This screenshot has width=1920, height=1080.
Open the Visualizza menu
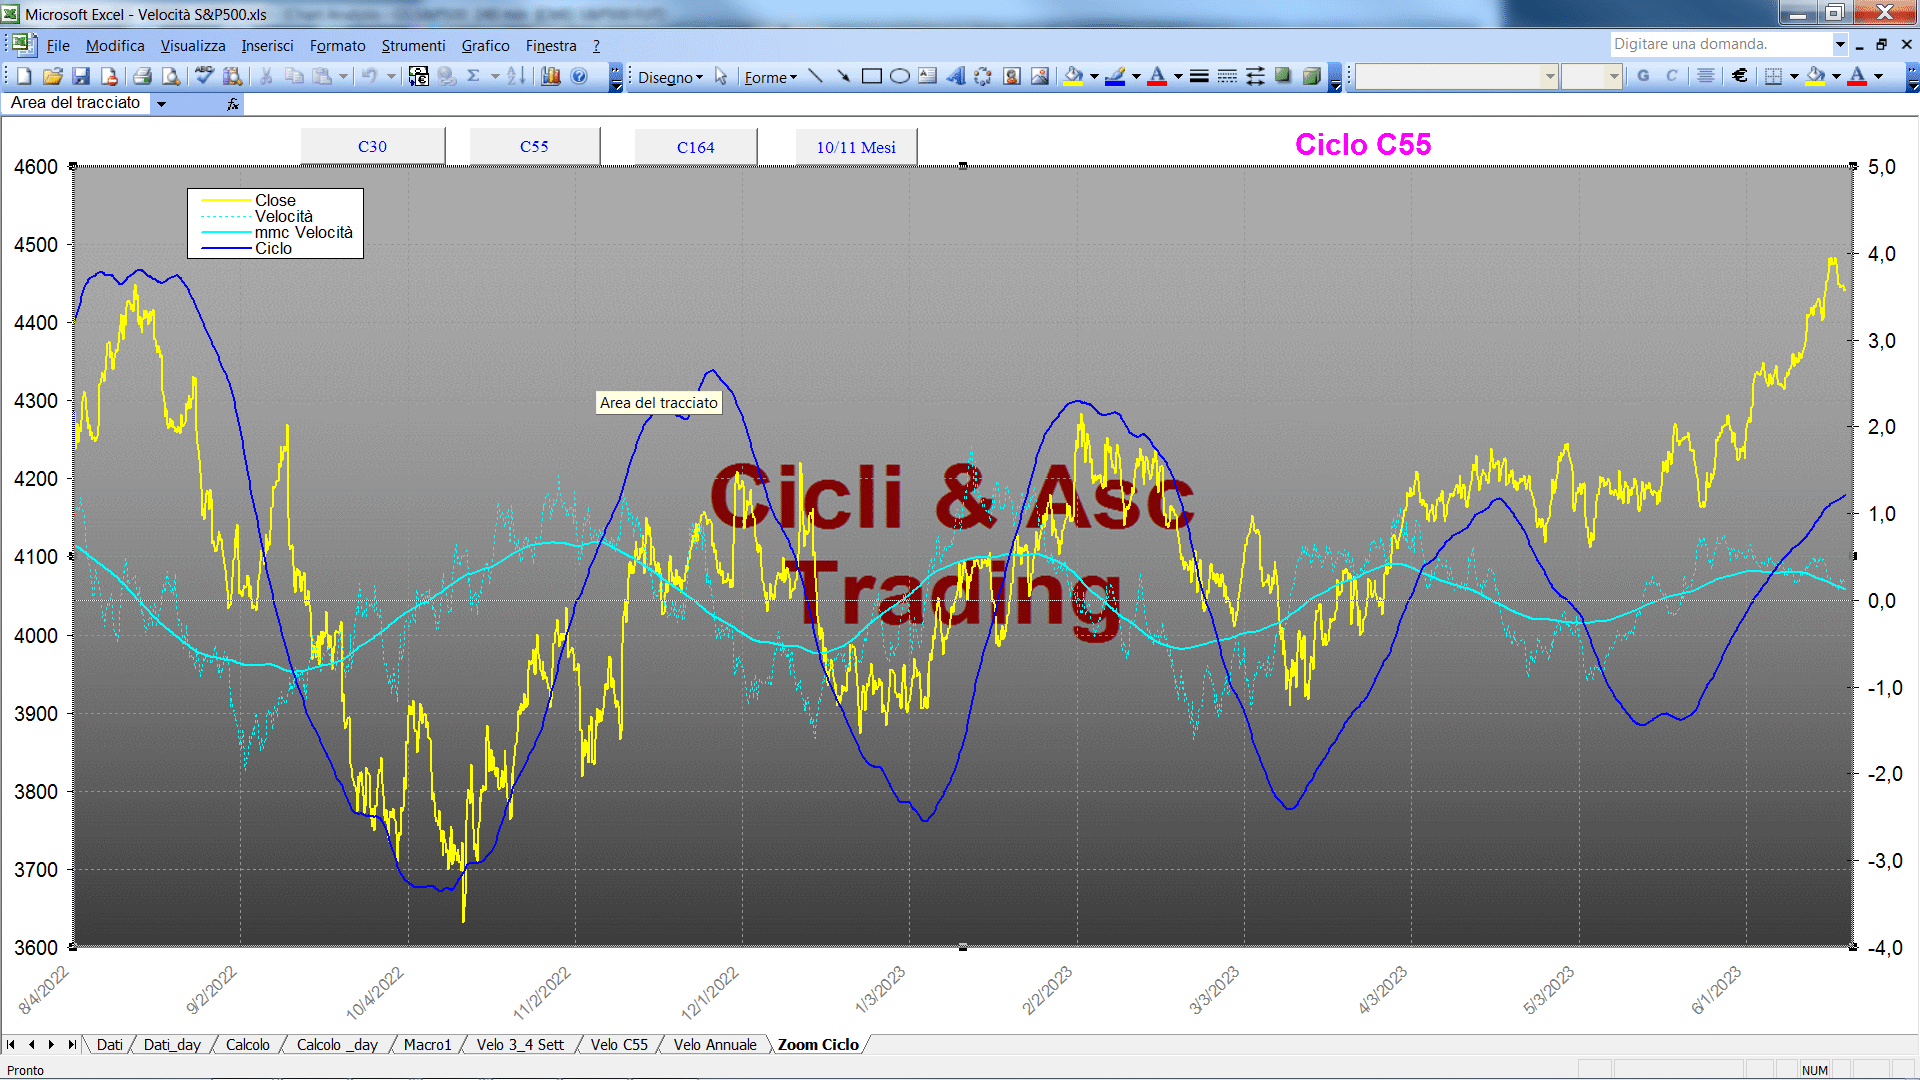[193, 45]
